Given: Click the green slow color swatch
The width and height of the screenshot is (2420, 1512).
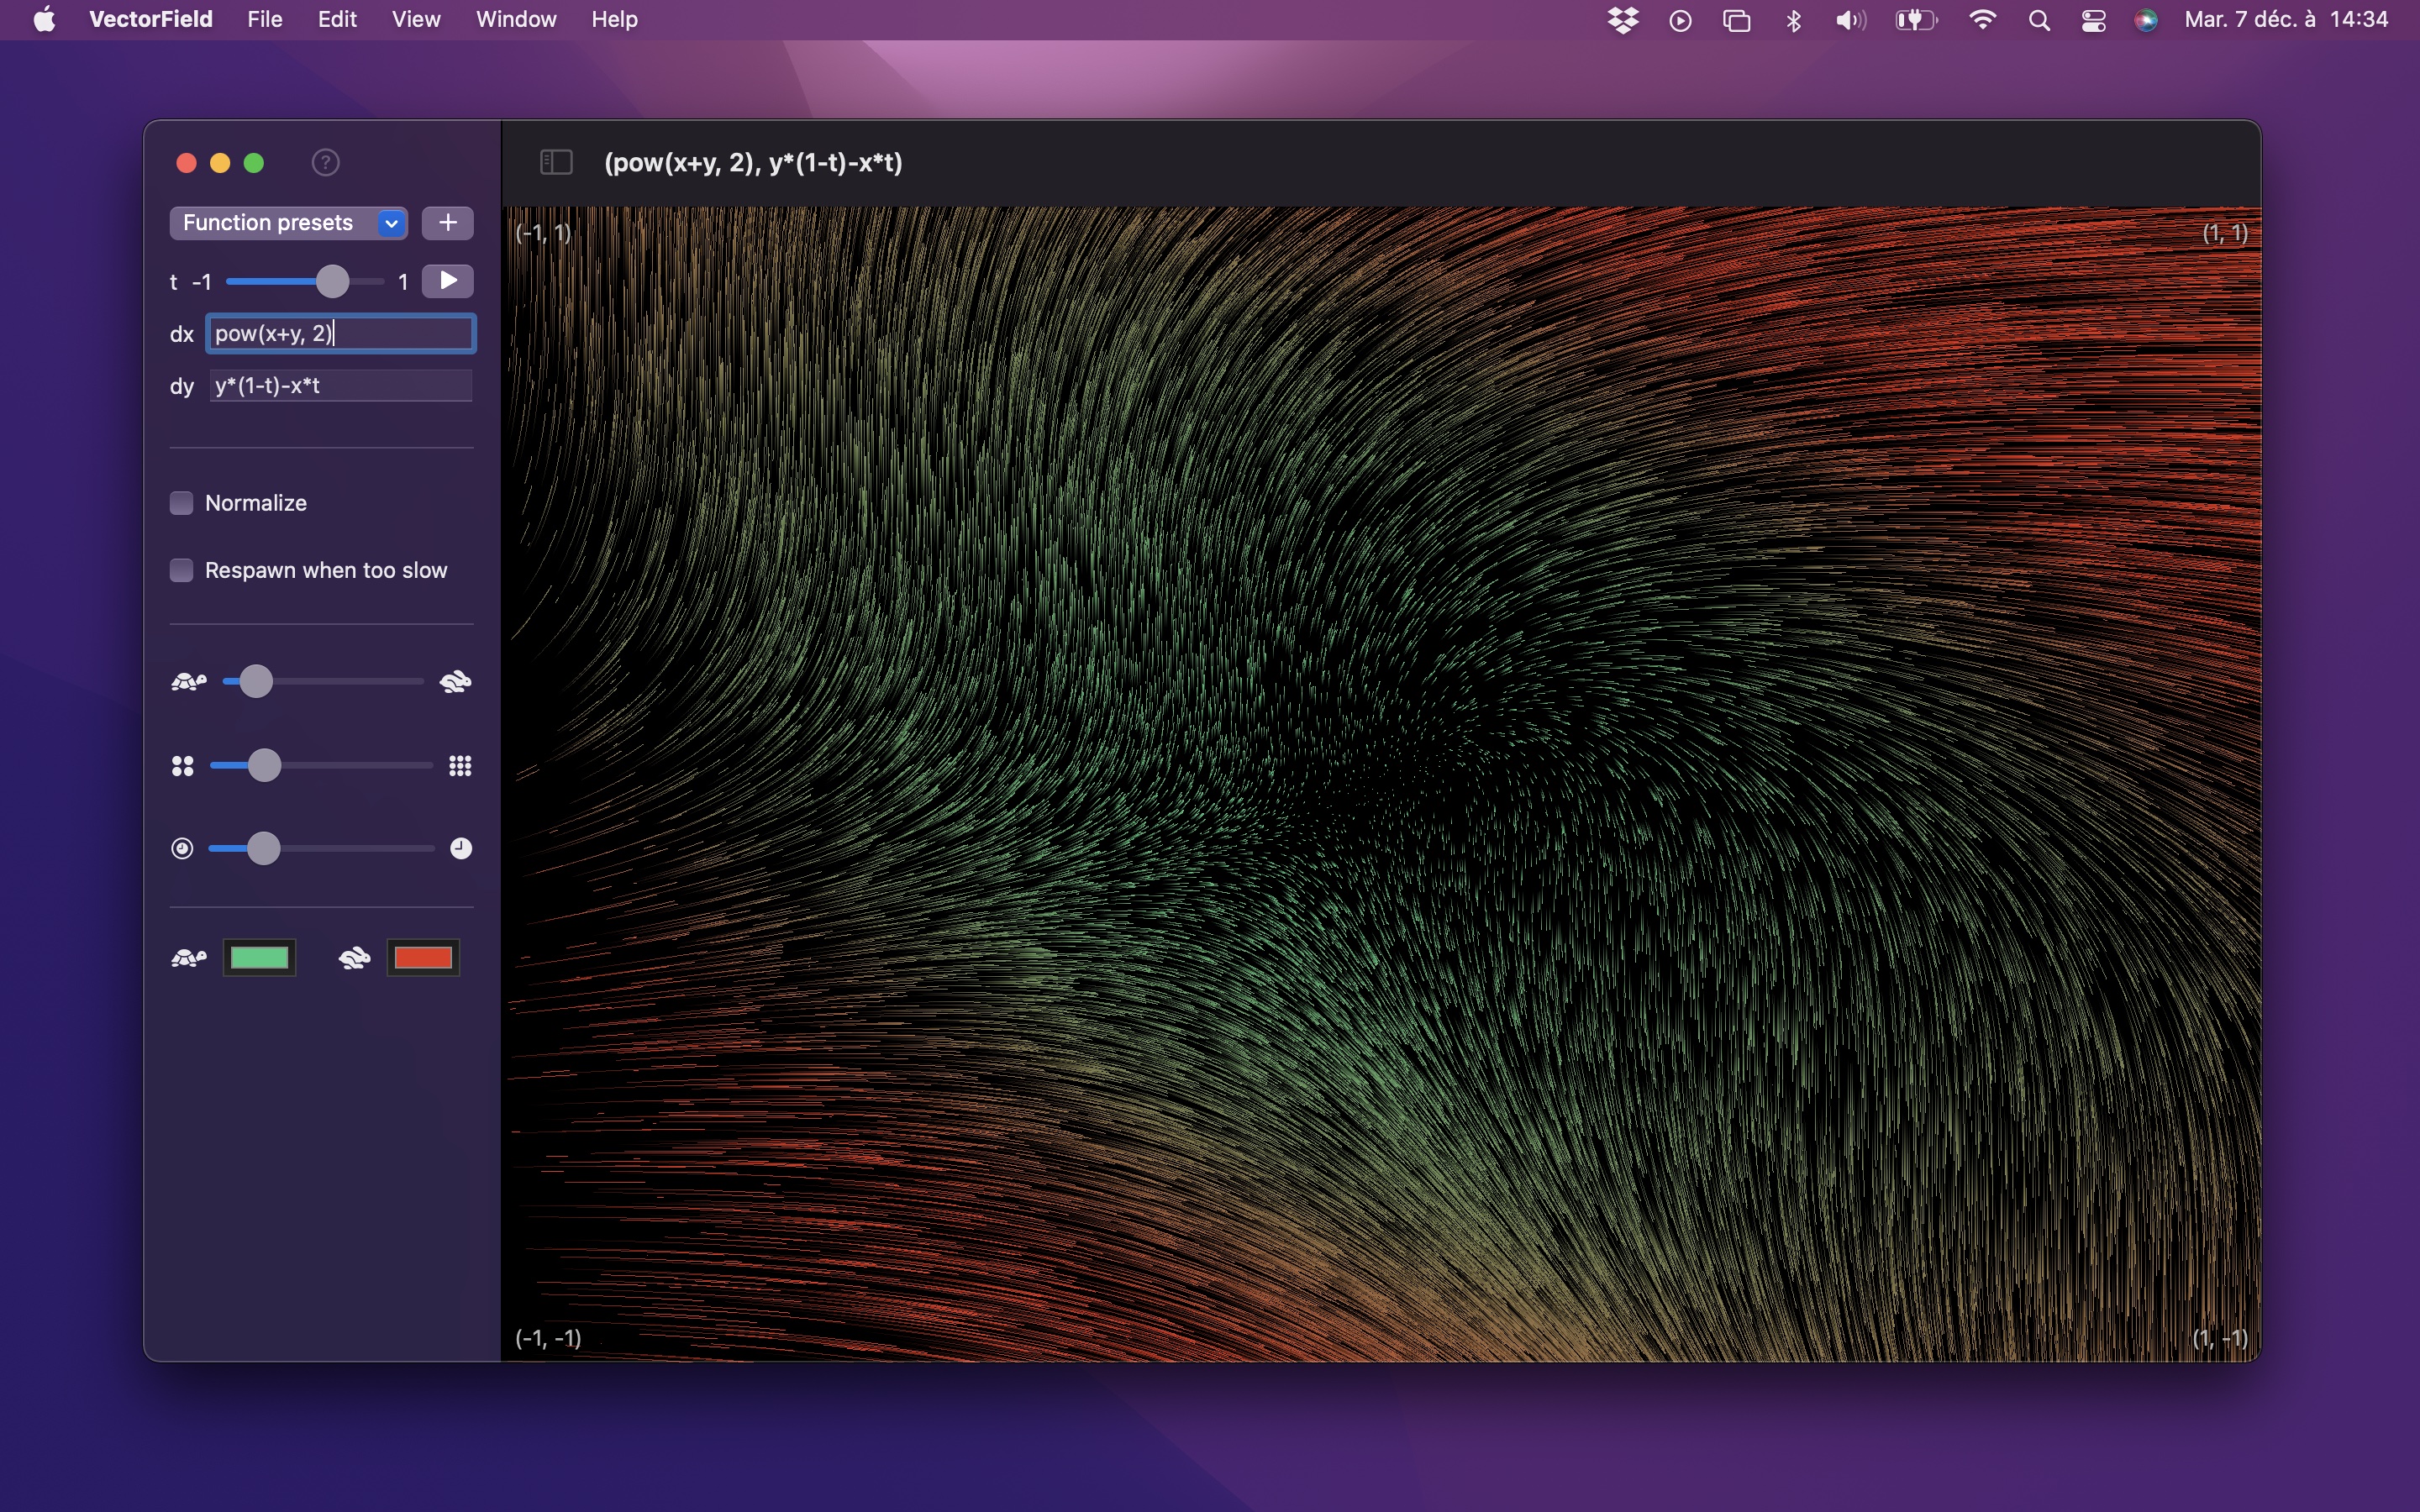Looking at the screenshot, I should click(x=259, y=958).
